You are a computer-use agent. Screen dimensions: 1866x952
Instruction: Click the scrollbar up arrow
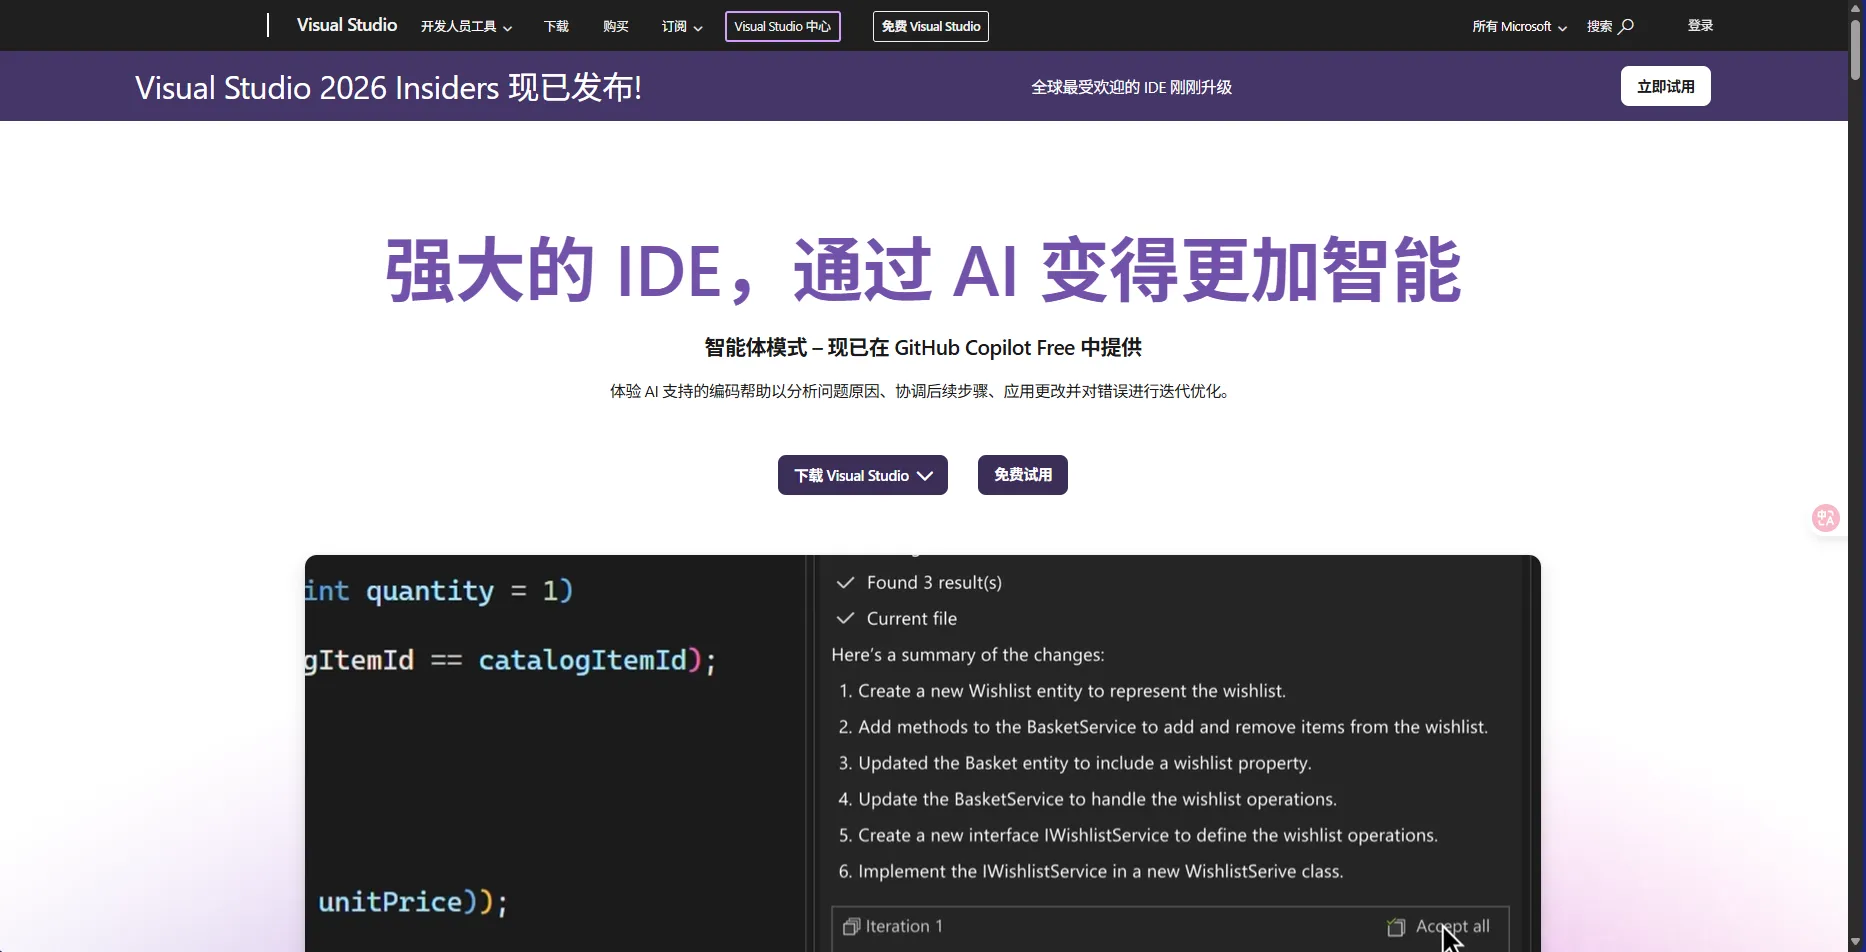1856,8
